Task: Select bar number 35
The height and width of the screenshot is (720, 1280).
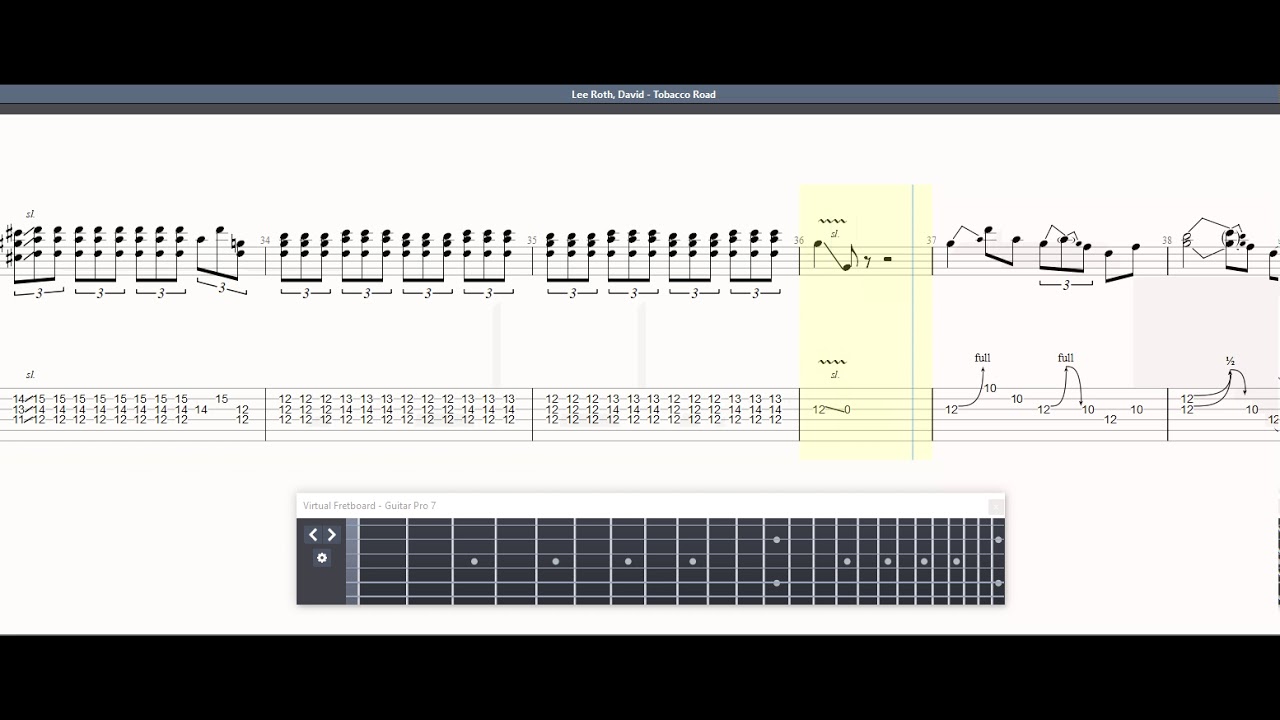Action: click(x=532, y=241)
